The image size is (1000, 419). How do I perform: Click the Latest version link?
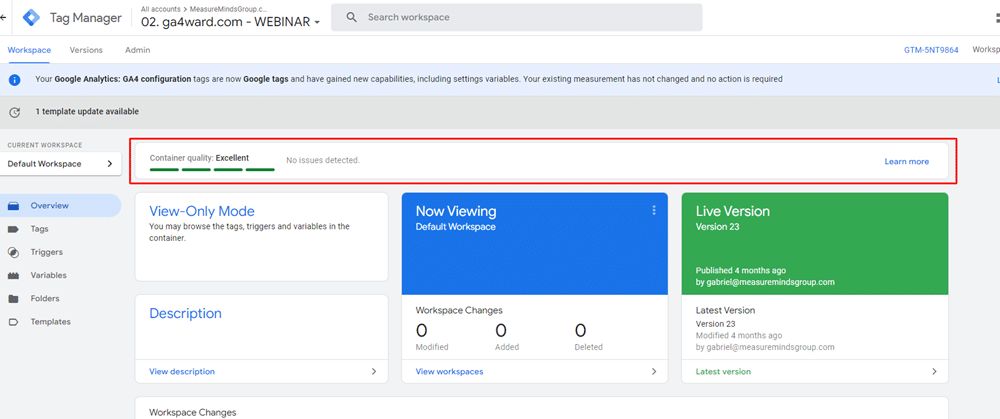723,371
